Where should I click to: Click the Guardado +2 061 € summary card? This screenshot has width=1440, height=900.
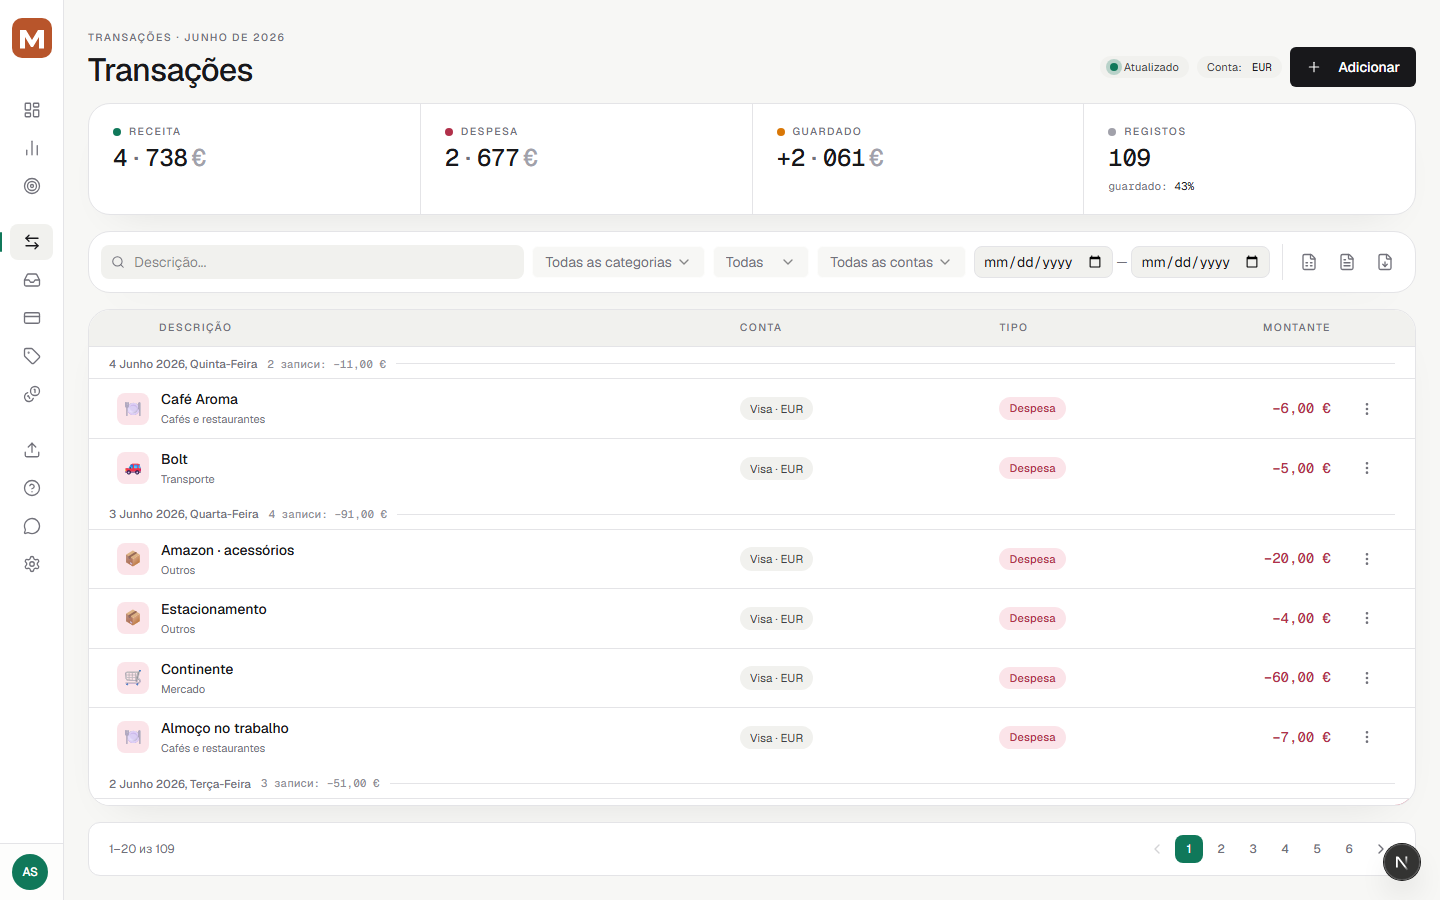[918, 159]
